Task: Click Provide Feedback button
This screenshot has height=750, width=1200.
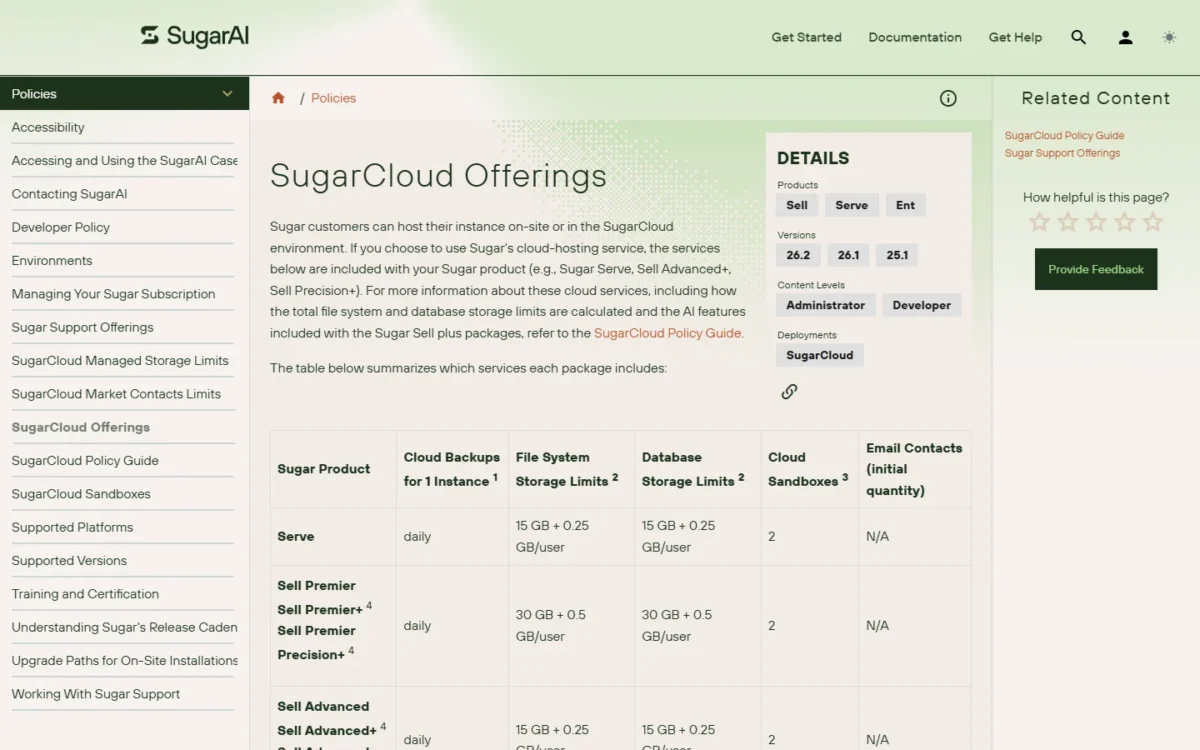Action: coord(1096,269)
